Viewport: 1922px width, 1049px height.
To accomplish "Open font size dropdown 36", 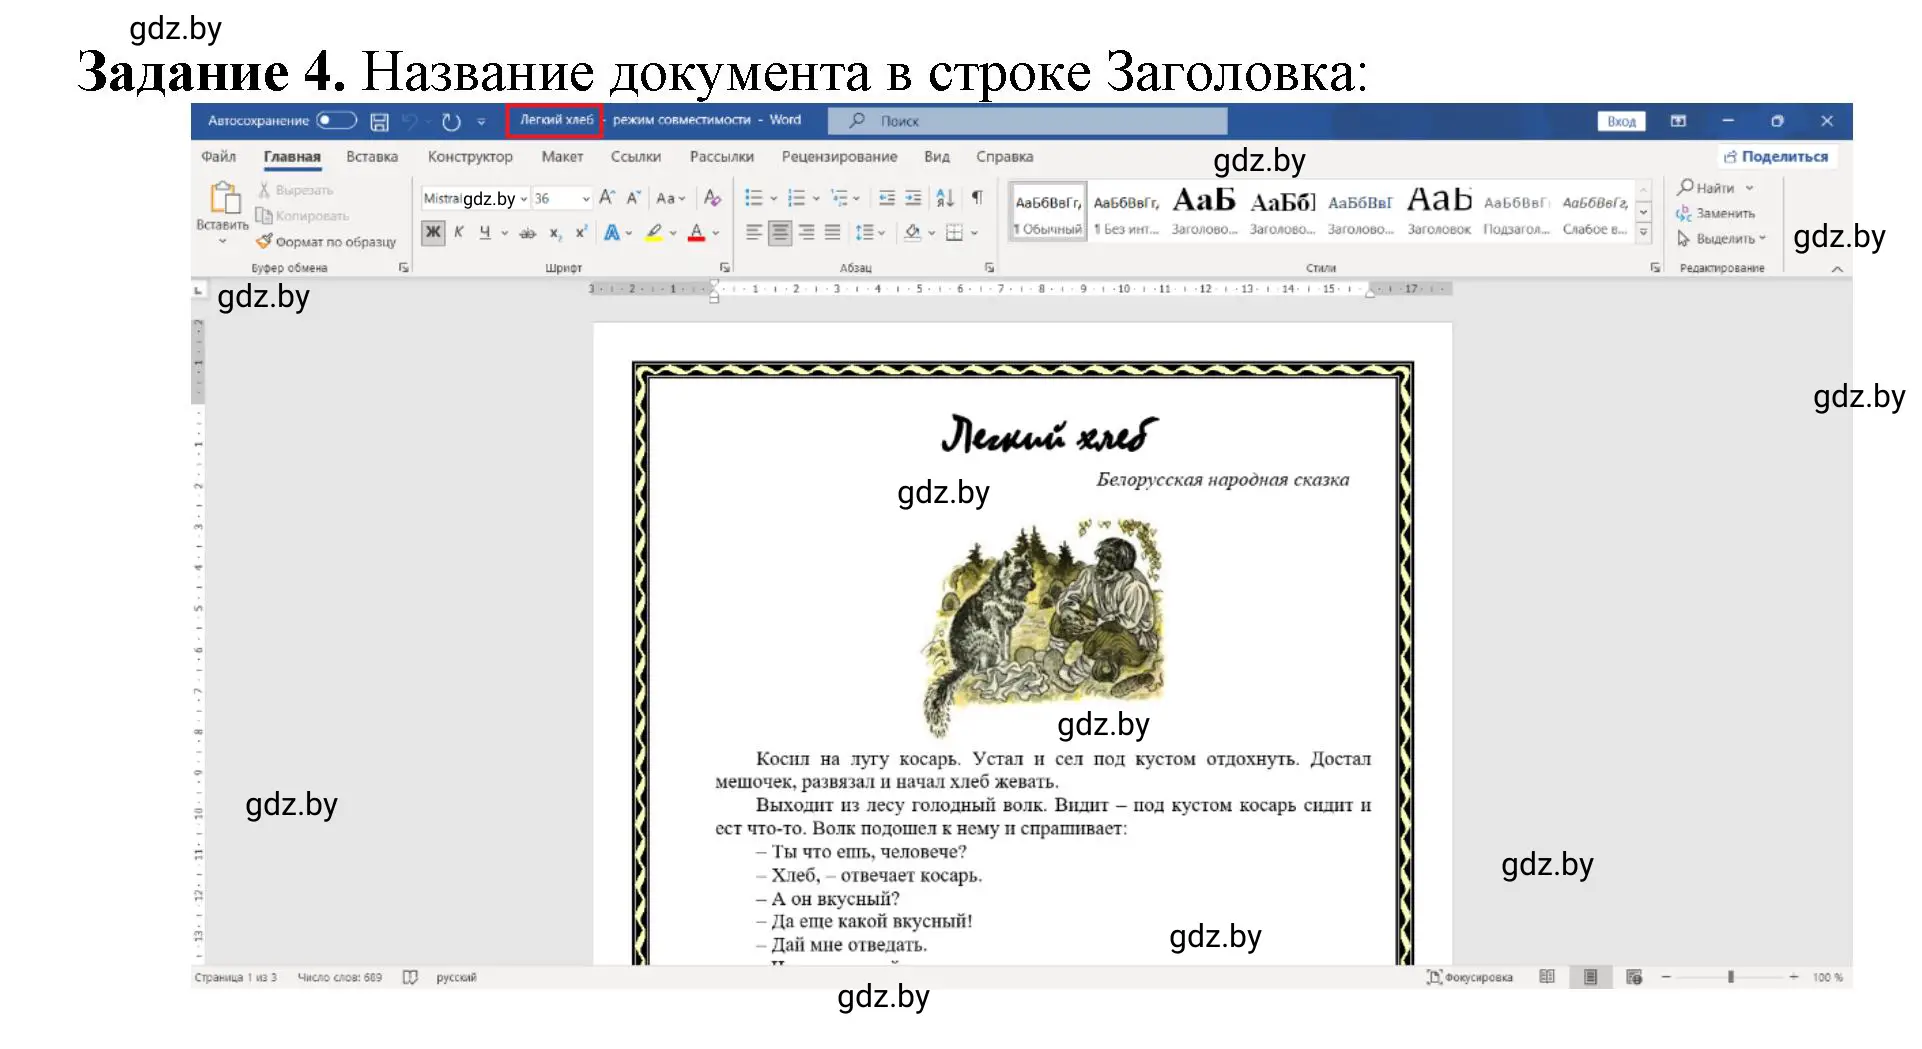I will [x=586, y=199].
